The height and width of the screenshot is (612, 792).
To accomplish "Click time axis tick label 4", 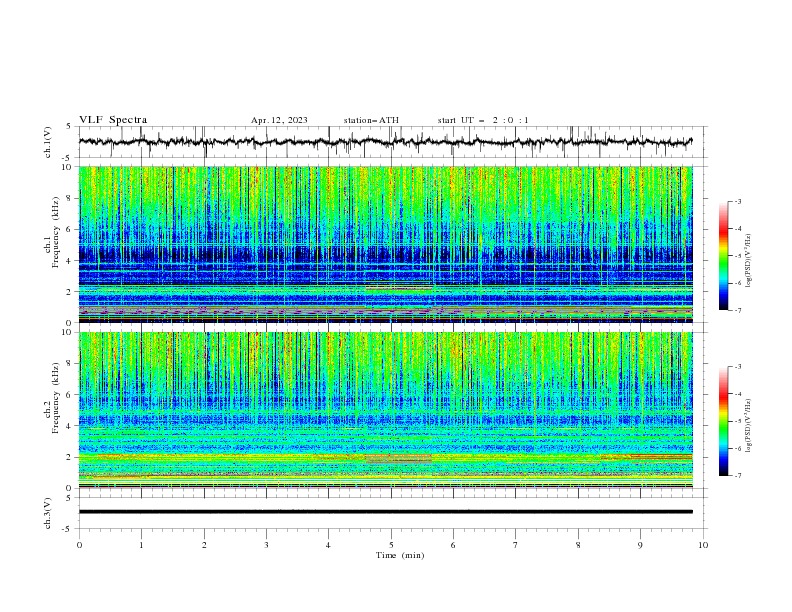I will (x=329, y=545).
